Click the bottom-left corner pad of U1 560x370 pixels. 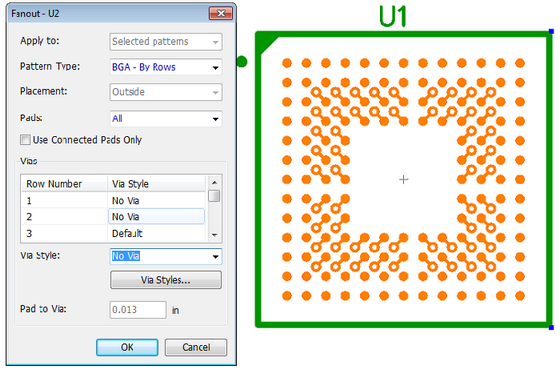[x=287, y=296]
